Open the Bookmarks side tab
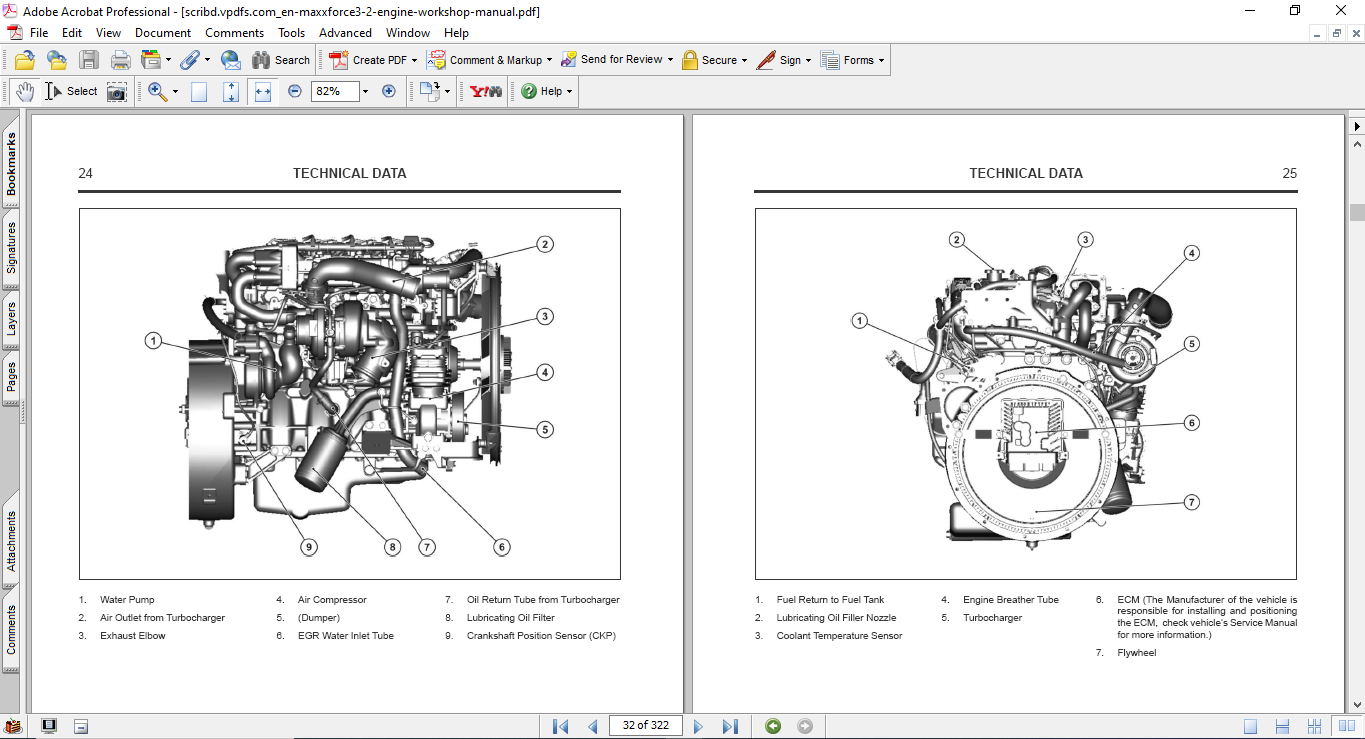The height and width of the screenshot is (739, 1365). coord(11,165)
